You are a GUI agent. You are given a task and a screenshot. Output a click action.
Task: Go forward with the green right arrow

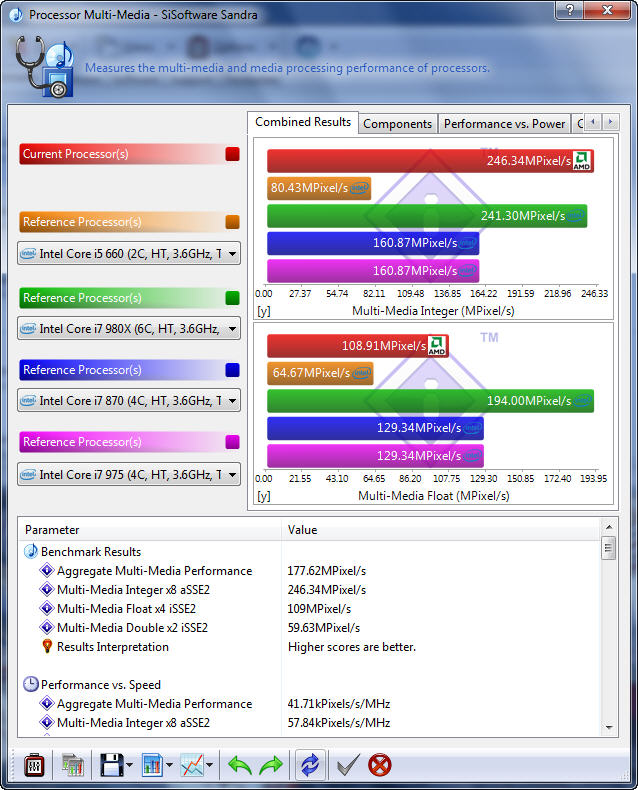tap(271, 765)
